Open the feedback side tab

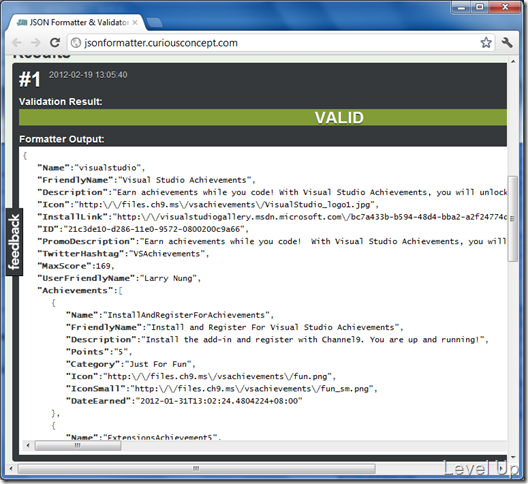tap(14, 242)
